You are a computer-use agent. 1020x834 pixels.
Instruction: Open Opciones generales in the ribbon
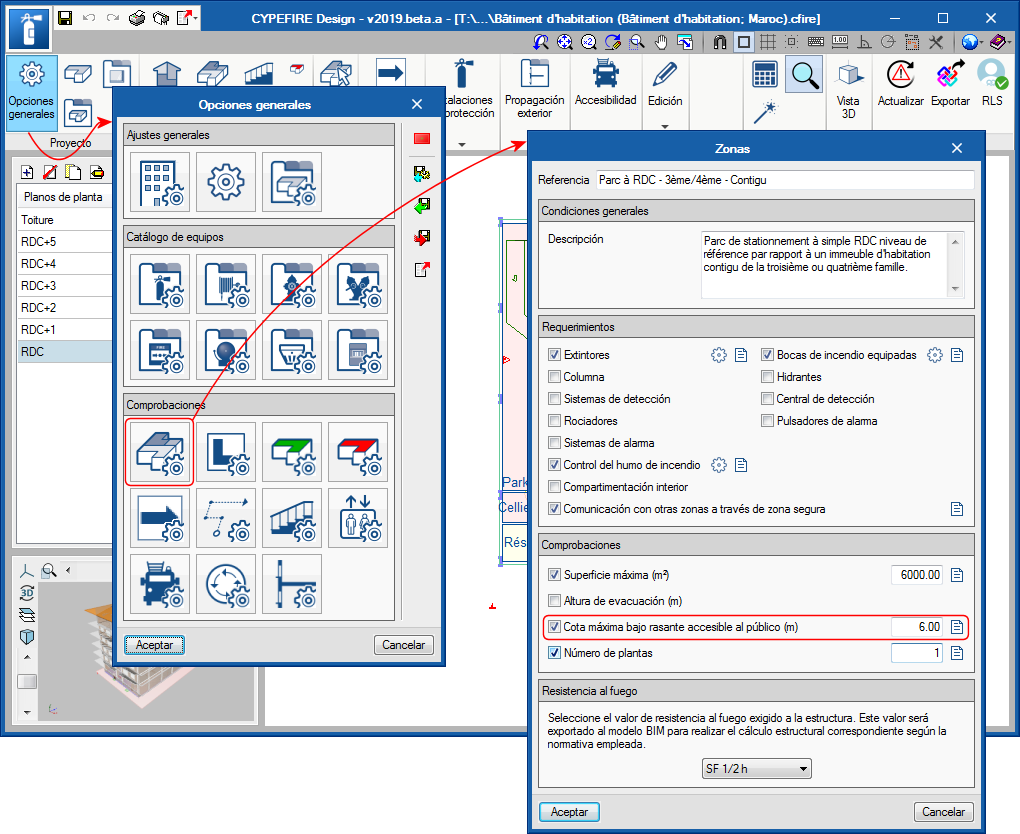click(x=32, y=93)
